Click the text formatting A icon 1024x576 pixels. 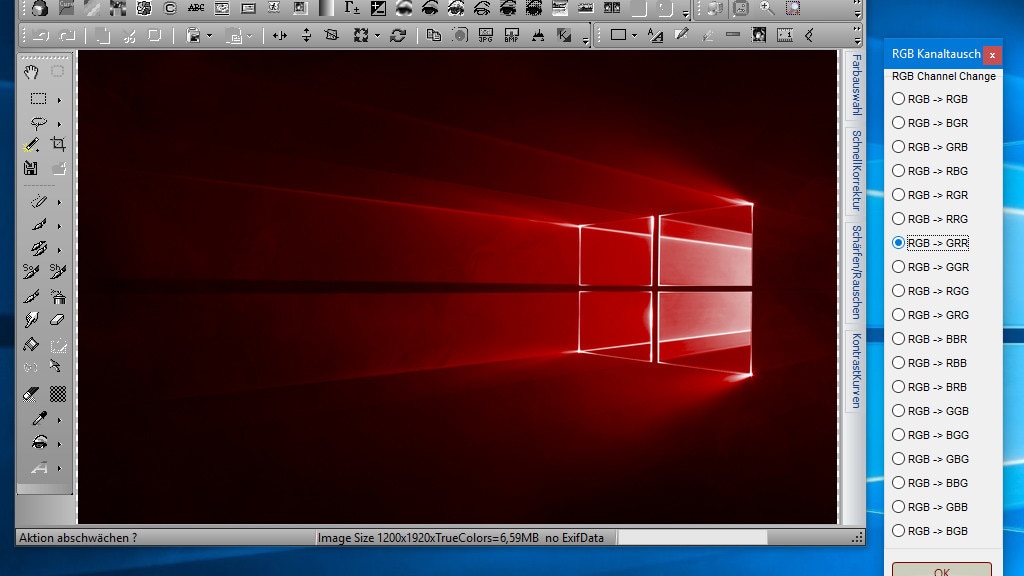point(655,35)
